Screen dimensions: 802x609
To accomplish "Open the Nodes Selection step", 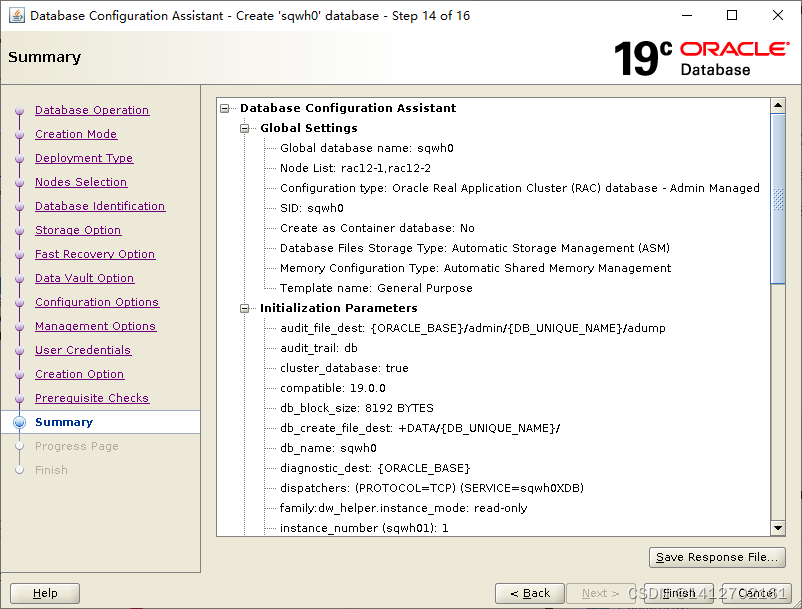I will [x=81, y=182].
